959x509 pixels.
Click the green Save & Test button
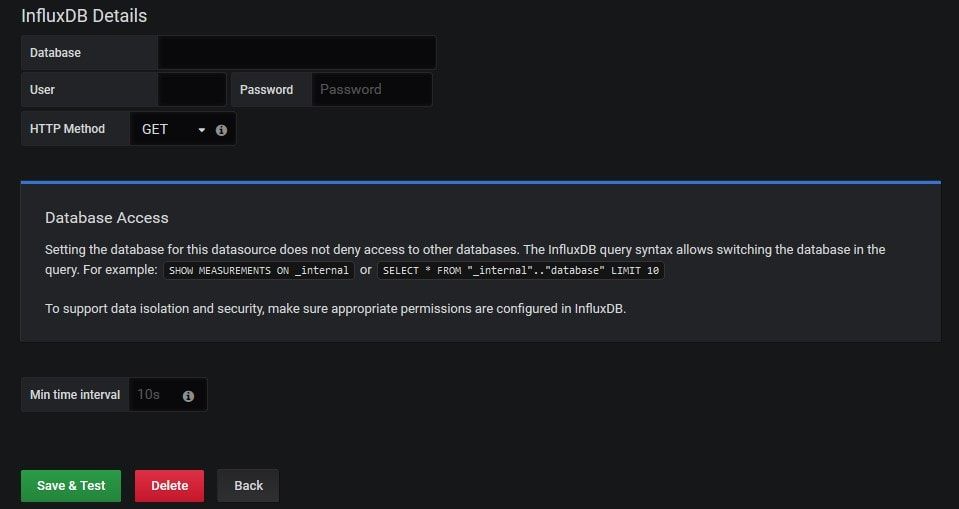pos(71,486)
